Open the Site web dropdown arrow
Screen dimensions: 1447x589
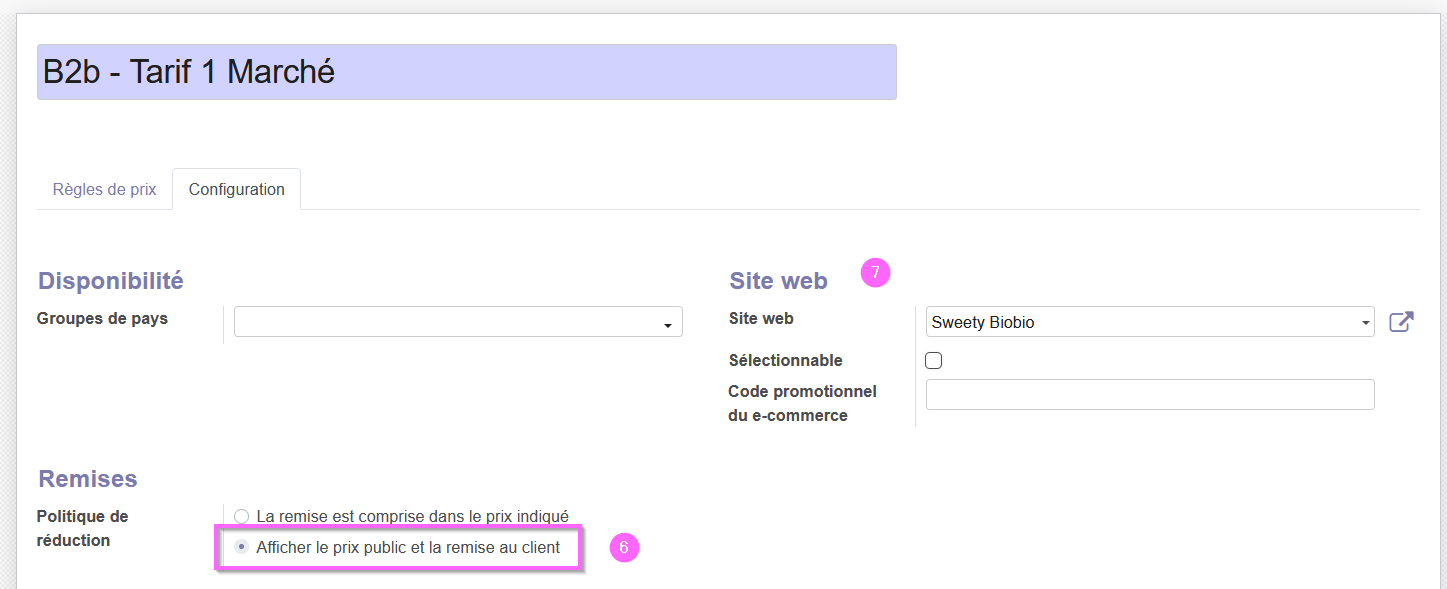coord(1366,324)
